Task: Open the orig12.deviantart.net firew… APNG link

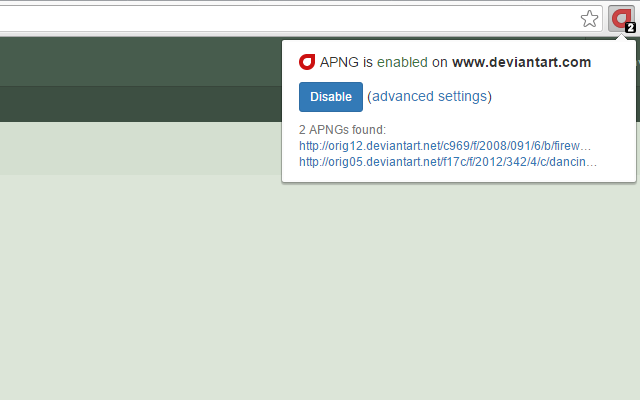Action: coord(445,146)
